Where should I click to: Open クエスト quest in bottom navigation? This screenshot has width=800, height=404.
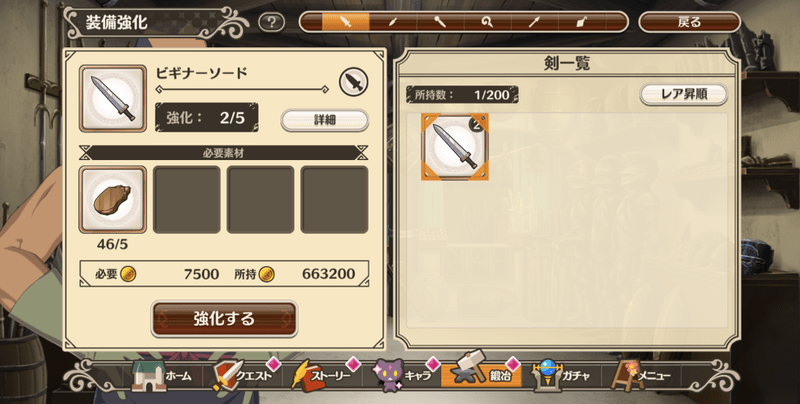(244, 376)
